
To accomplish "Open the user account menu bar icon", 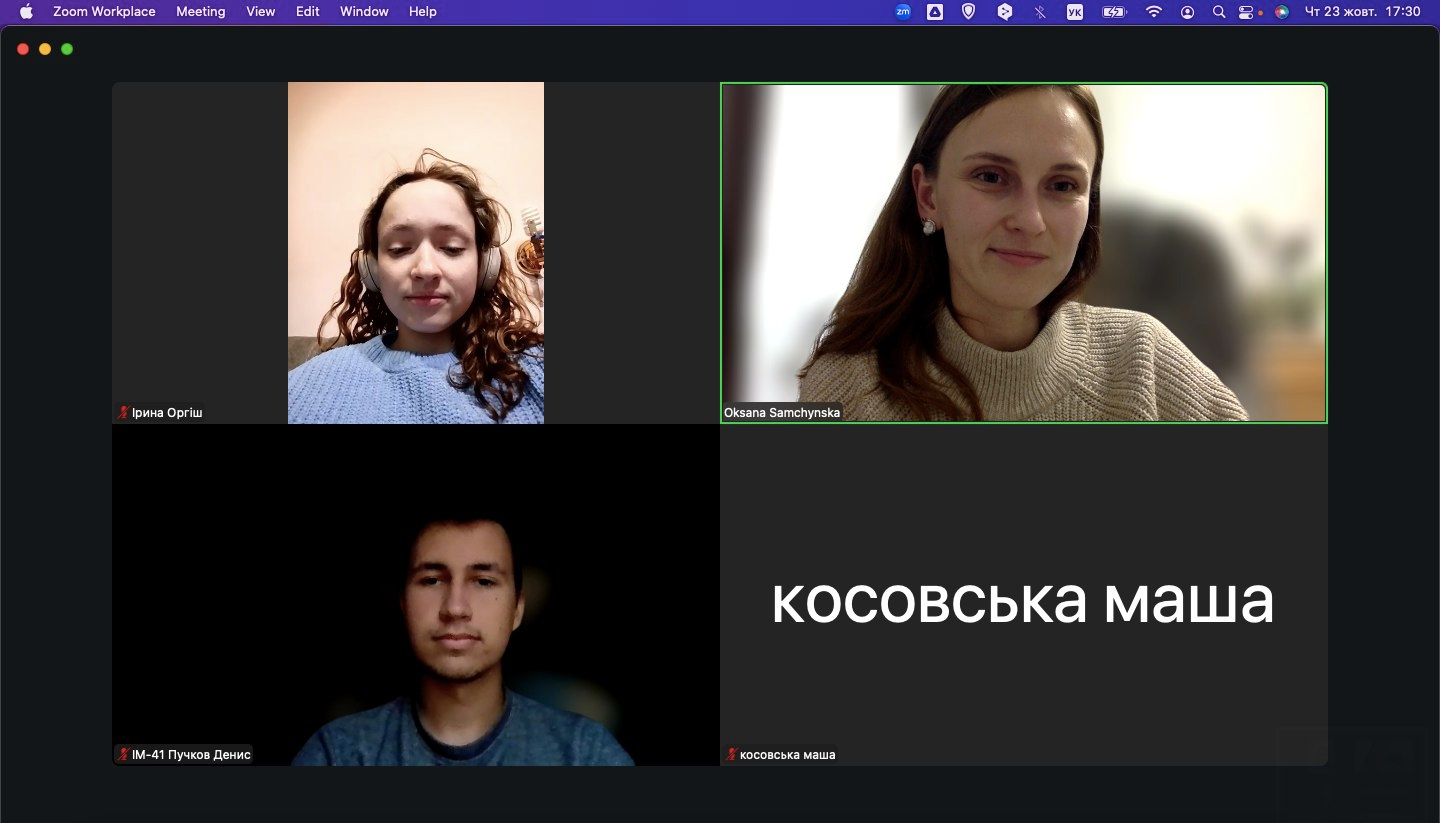I will coord(1187,12).
